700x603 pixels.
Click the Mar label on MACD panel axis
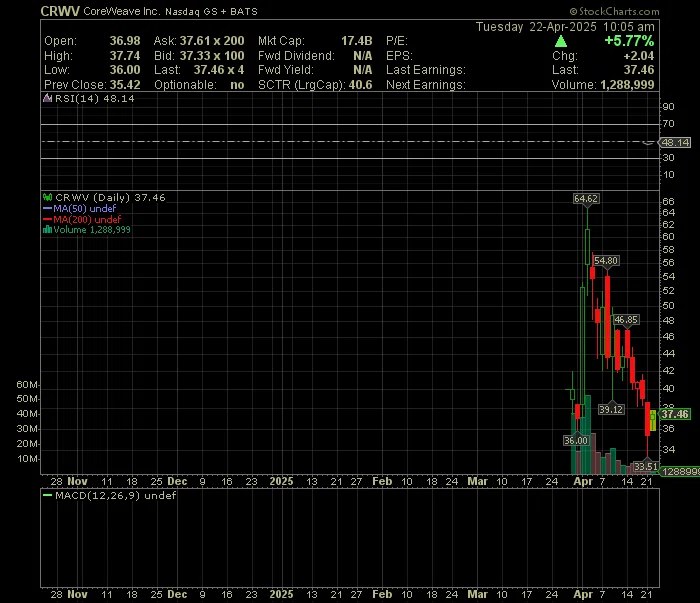coord(477,594)
